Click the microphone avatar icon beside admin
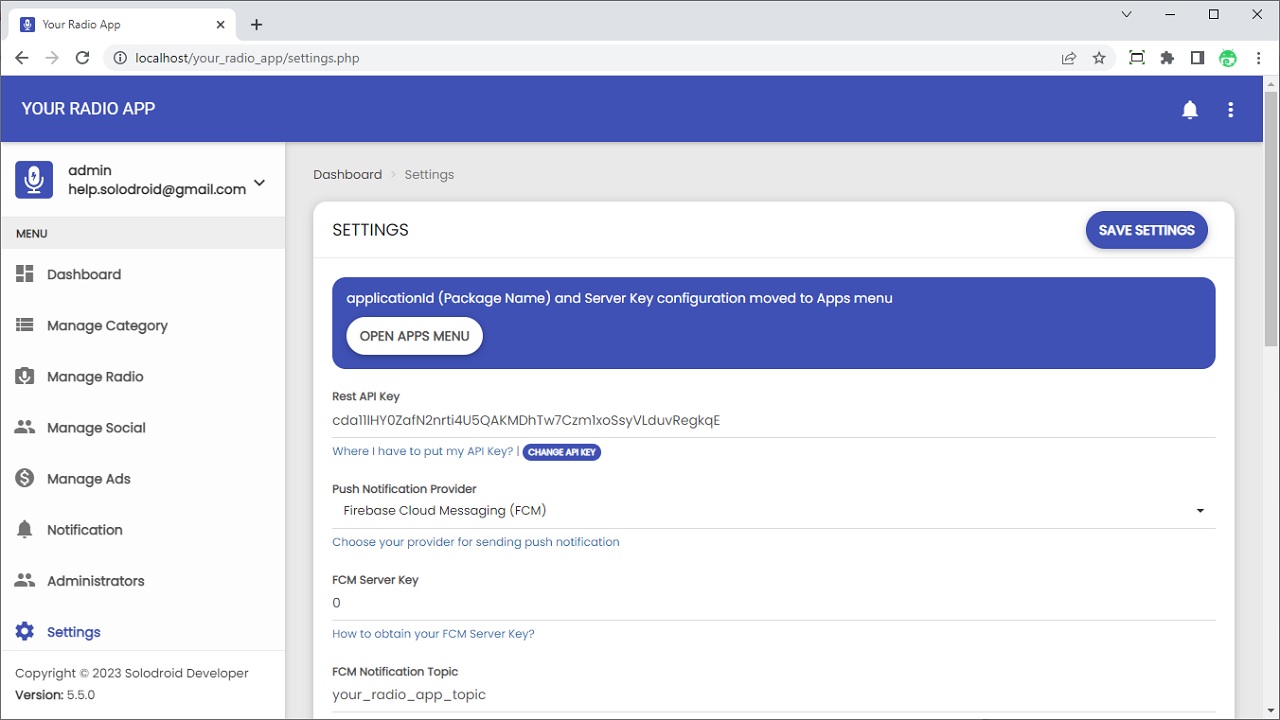1280x720 pixels. click(x=34, y=180)
